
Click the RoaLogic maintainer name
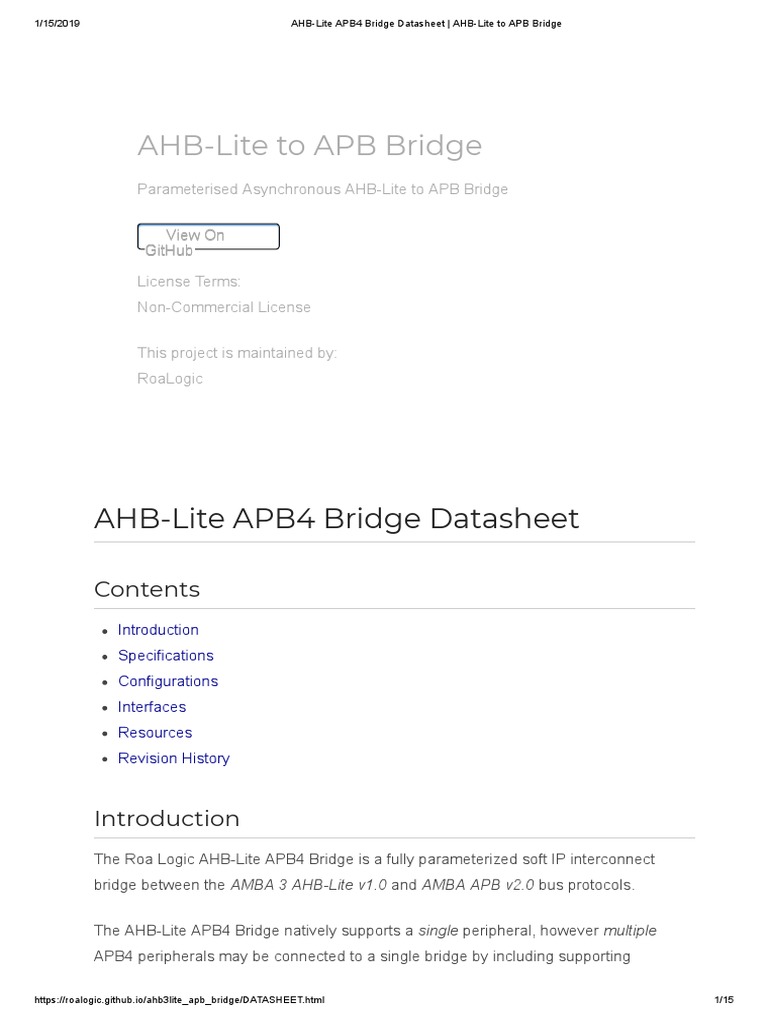click(x=170, y=379)
